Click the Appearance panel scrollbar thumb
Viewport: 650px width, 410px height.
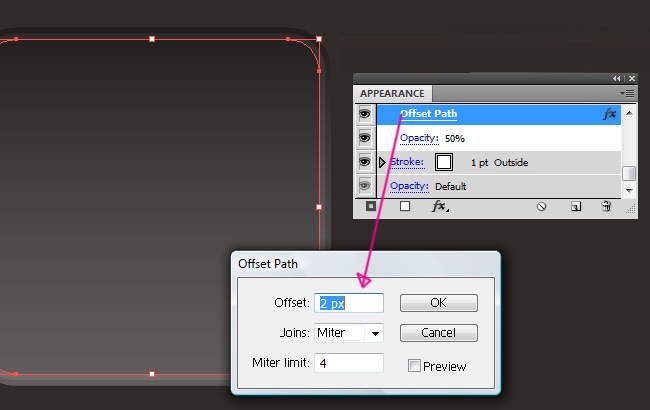629,173
